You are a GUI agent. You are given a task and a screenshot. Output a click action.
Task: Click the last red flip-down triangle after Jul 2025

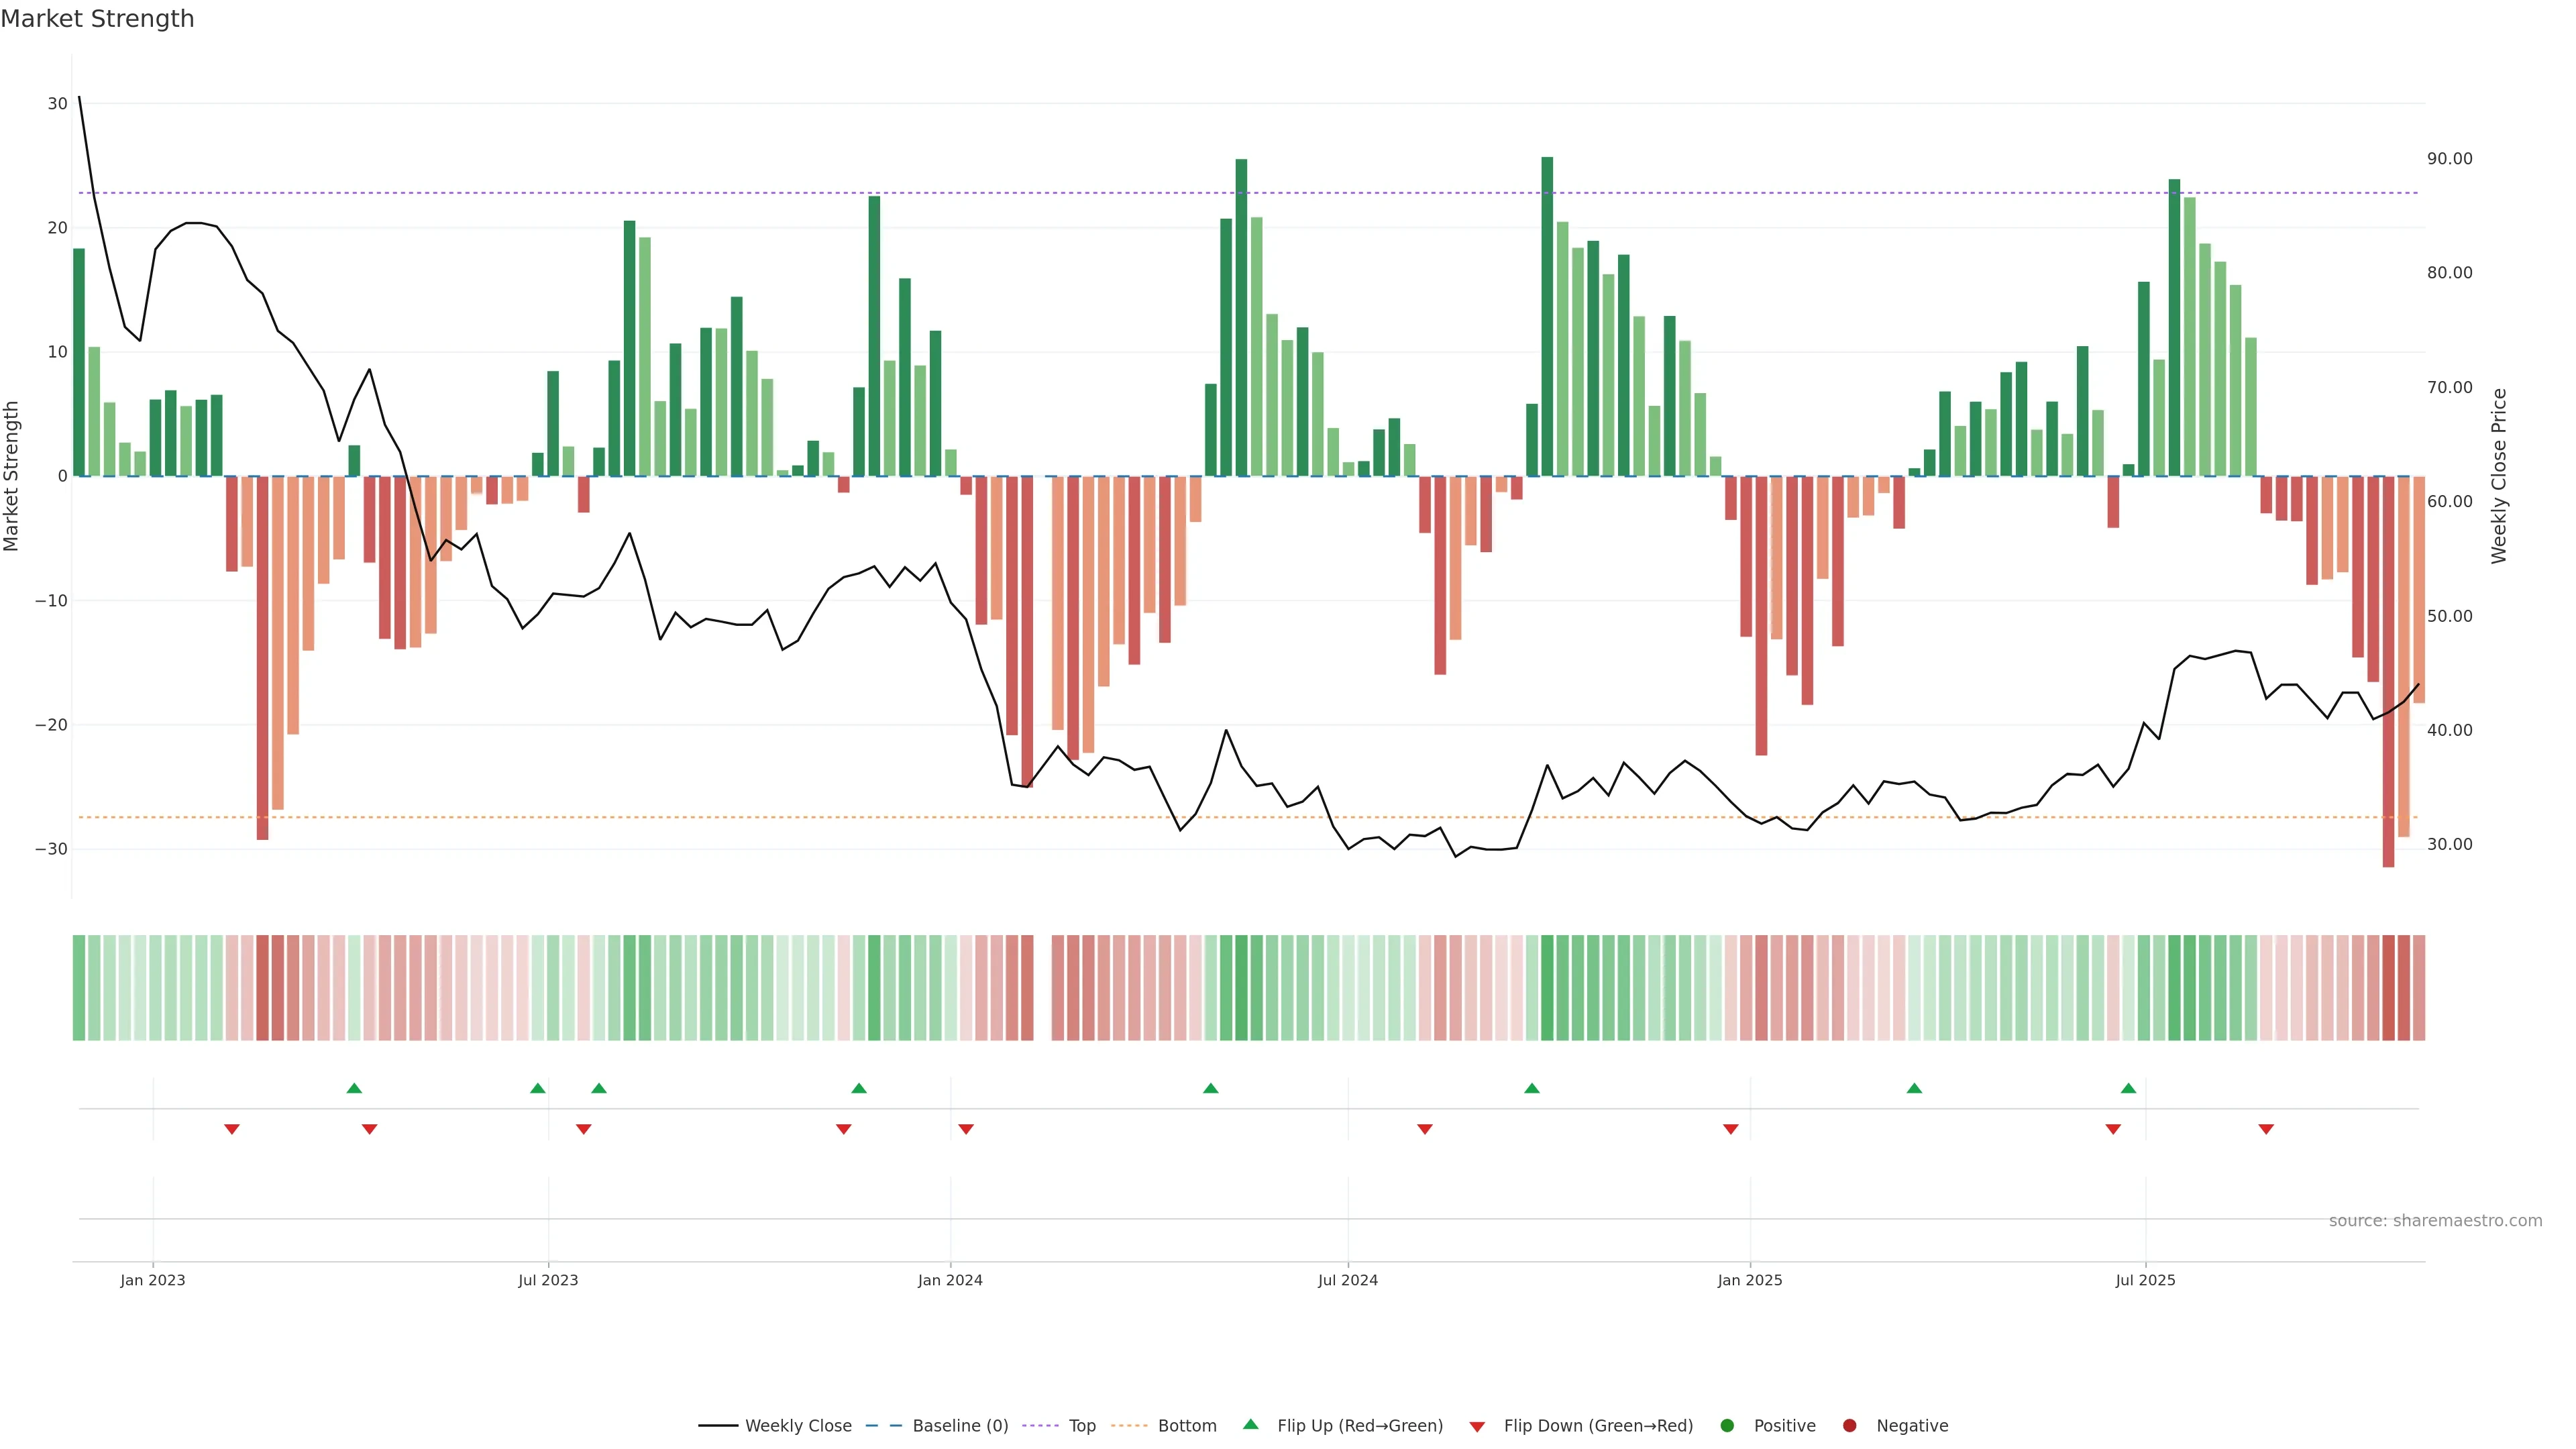tap(2266, 1129)
